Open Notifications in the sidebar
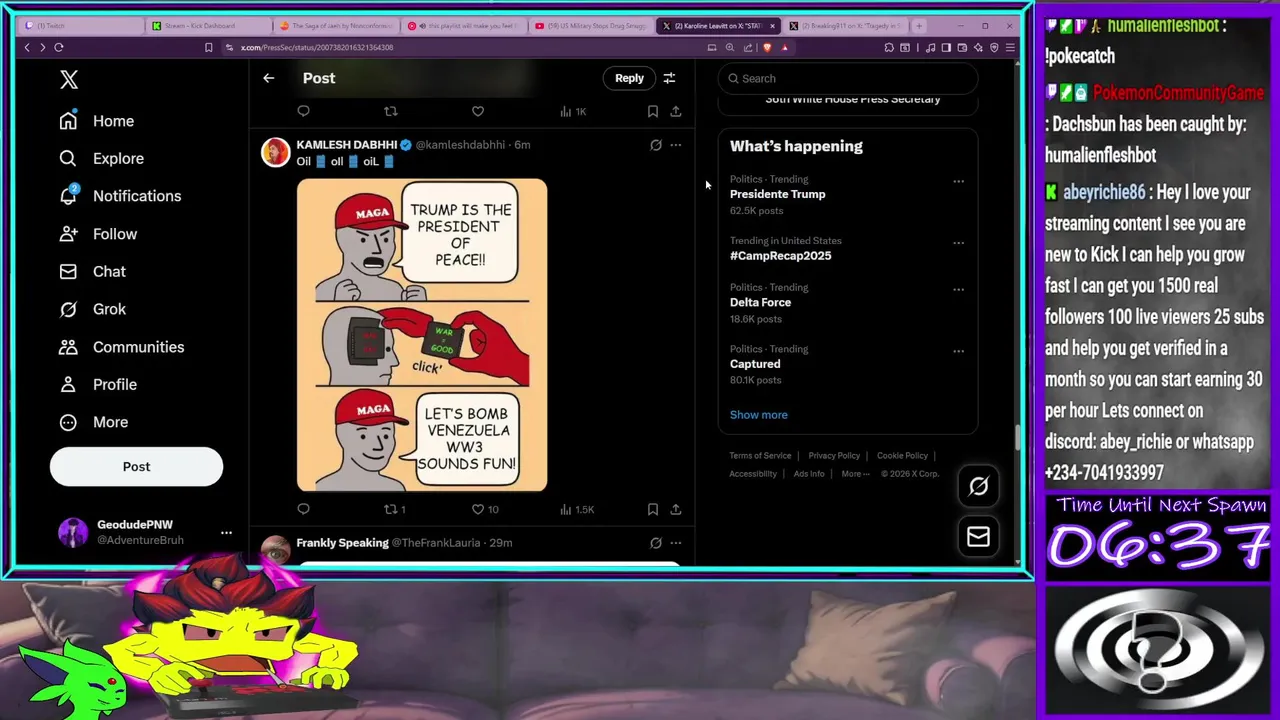The width and height of the screenshot is (1280, 720). point(120,196)
